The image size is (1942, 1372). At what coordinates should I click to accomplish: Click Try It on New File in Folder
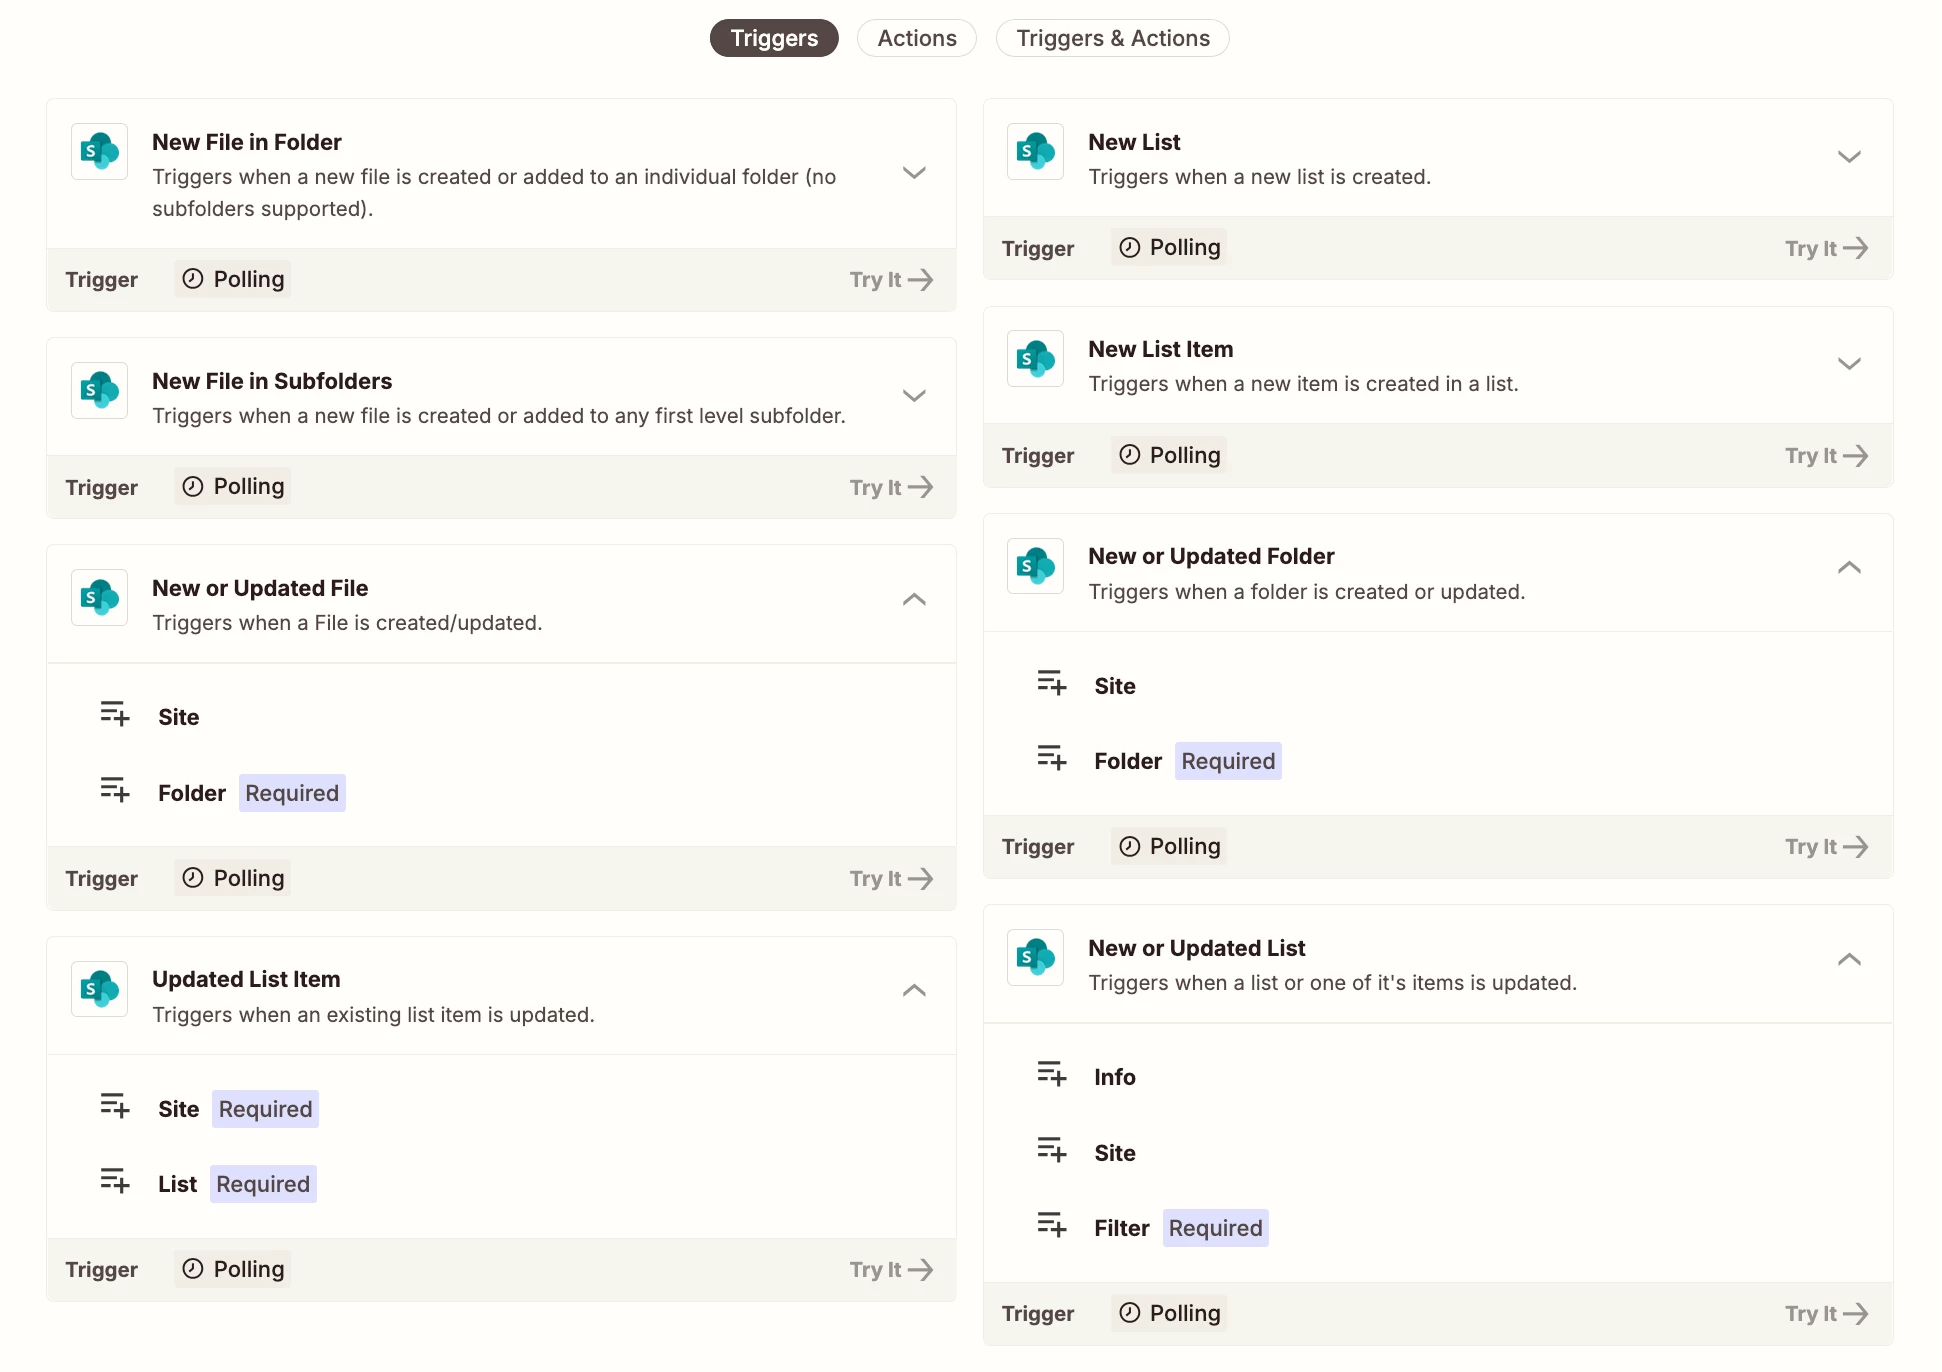coord(891,280)
